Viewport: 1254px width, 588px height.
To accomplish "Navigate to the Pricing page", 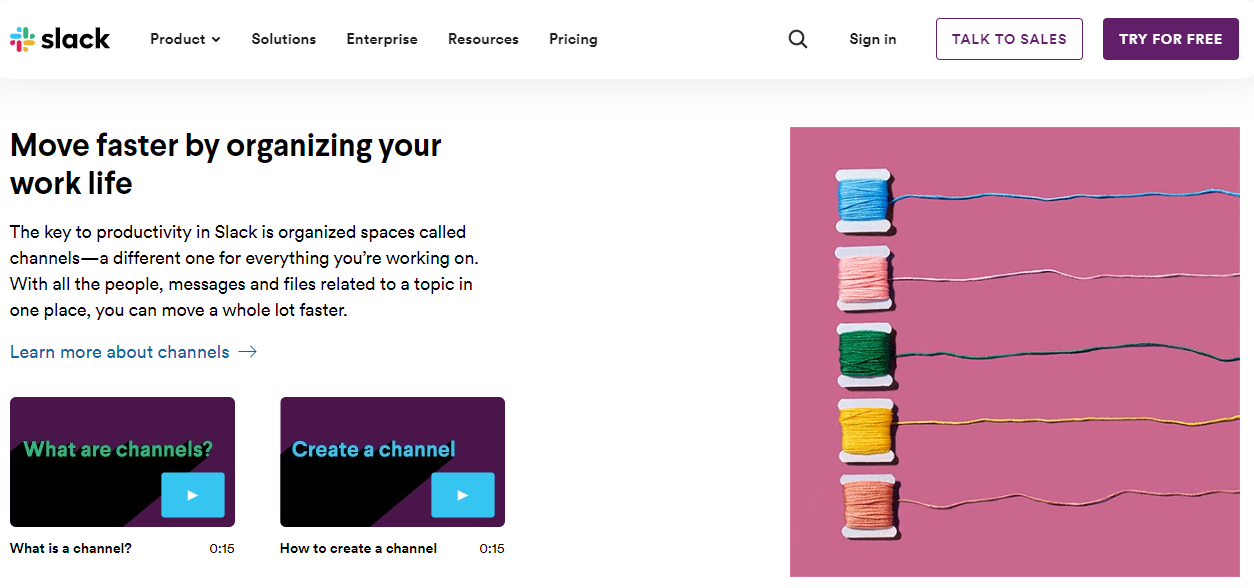I will (x=573, y=39).
